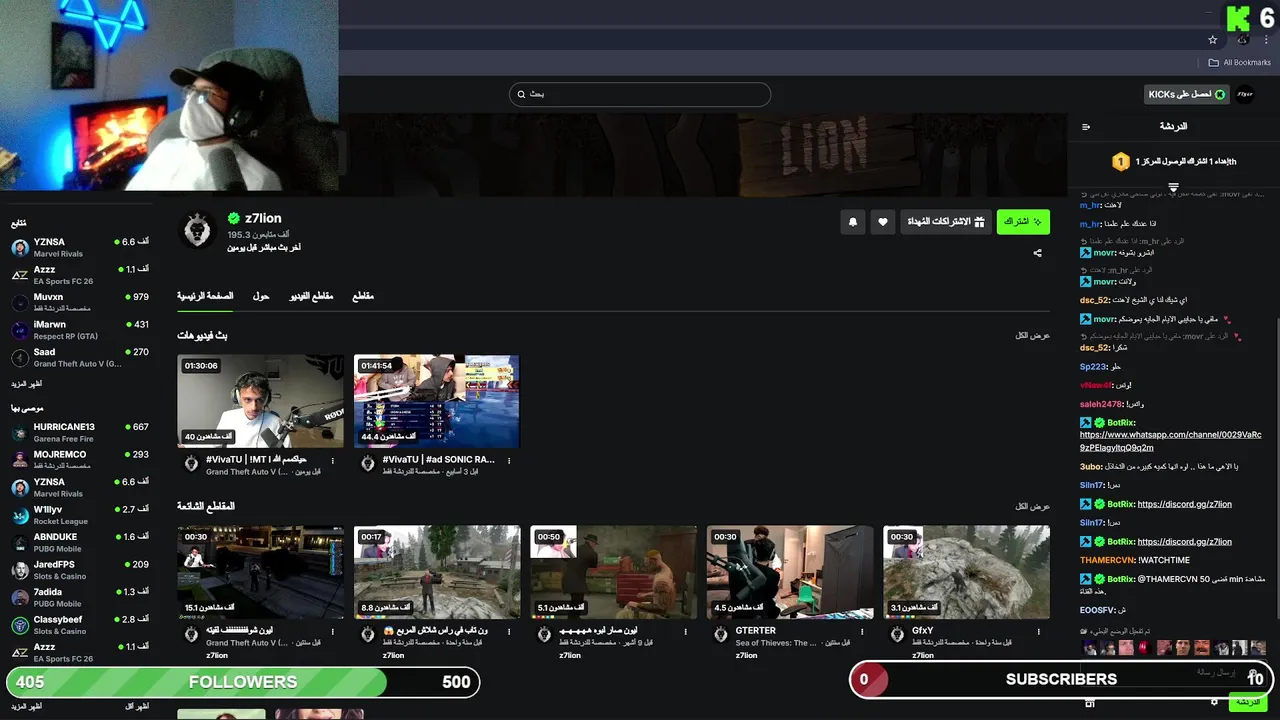Open the GTERTER clip title
Viewport: 1280px width, 720px height.
(x=755, y=631)
